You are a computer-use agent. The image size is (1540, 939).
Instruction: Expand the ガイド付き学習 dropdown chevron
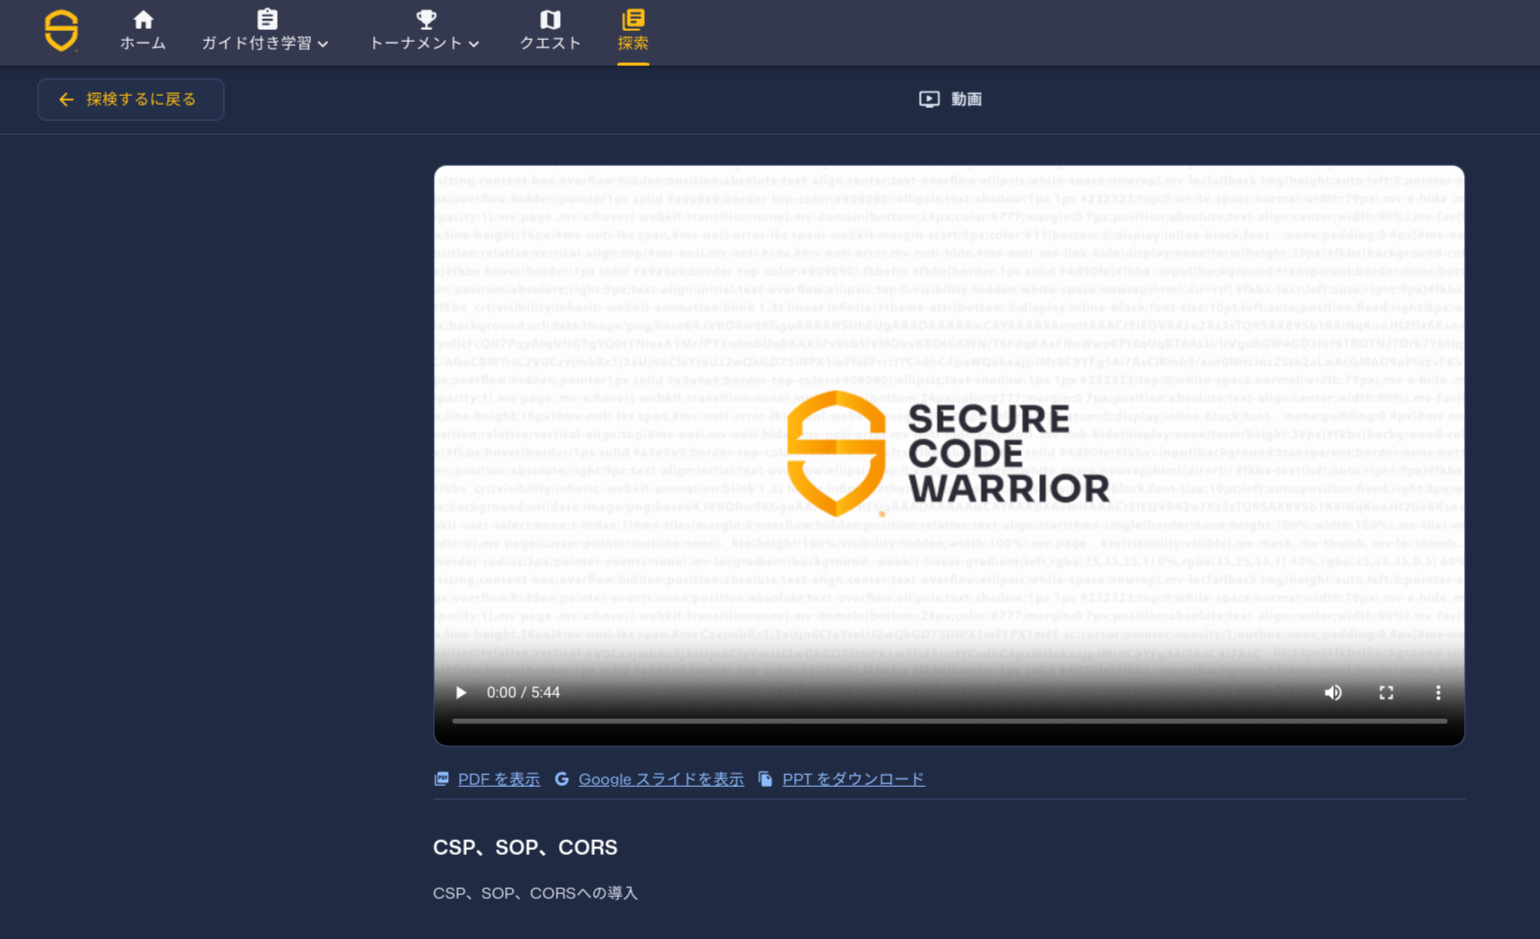click(323, 44)
